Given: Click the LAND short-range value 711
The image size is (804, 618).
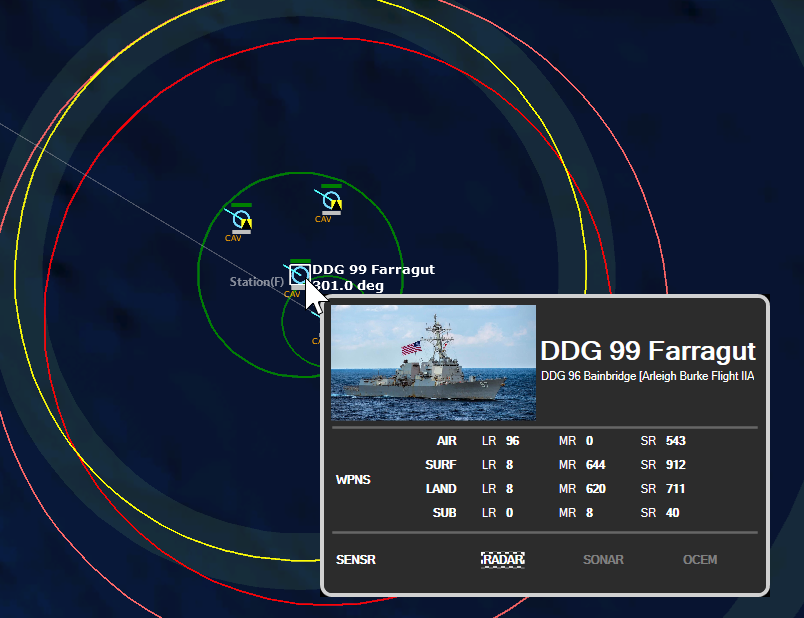Looking at the screenshot, I should click(675, 489).
